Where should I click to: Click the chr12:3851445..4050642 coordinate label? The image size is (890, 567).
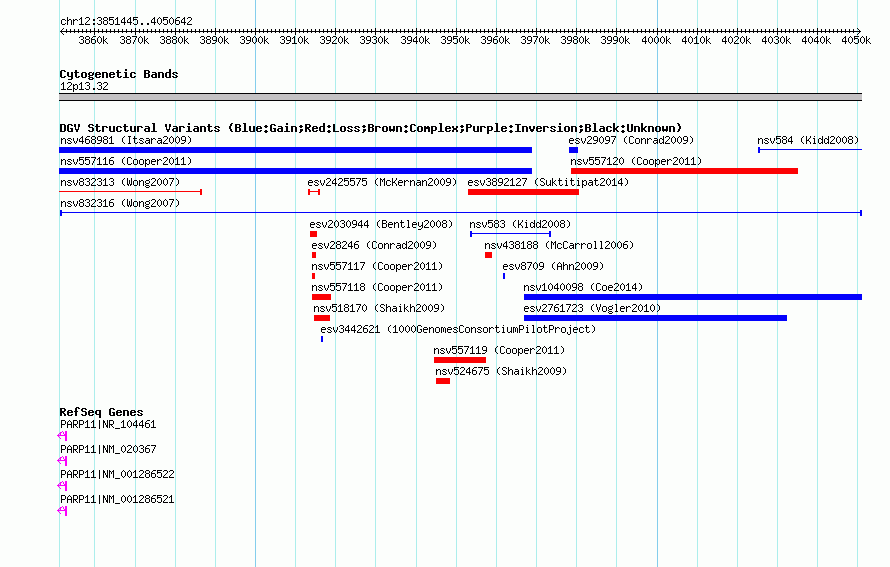[126, 21]
